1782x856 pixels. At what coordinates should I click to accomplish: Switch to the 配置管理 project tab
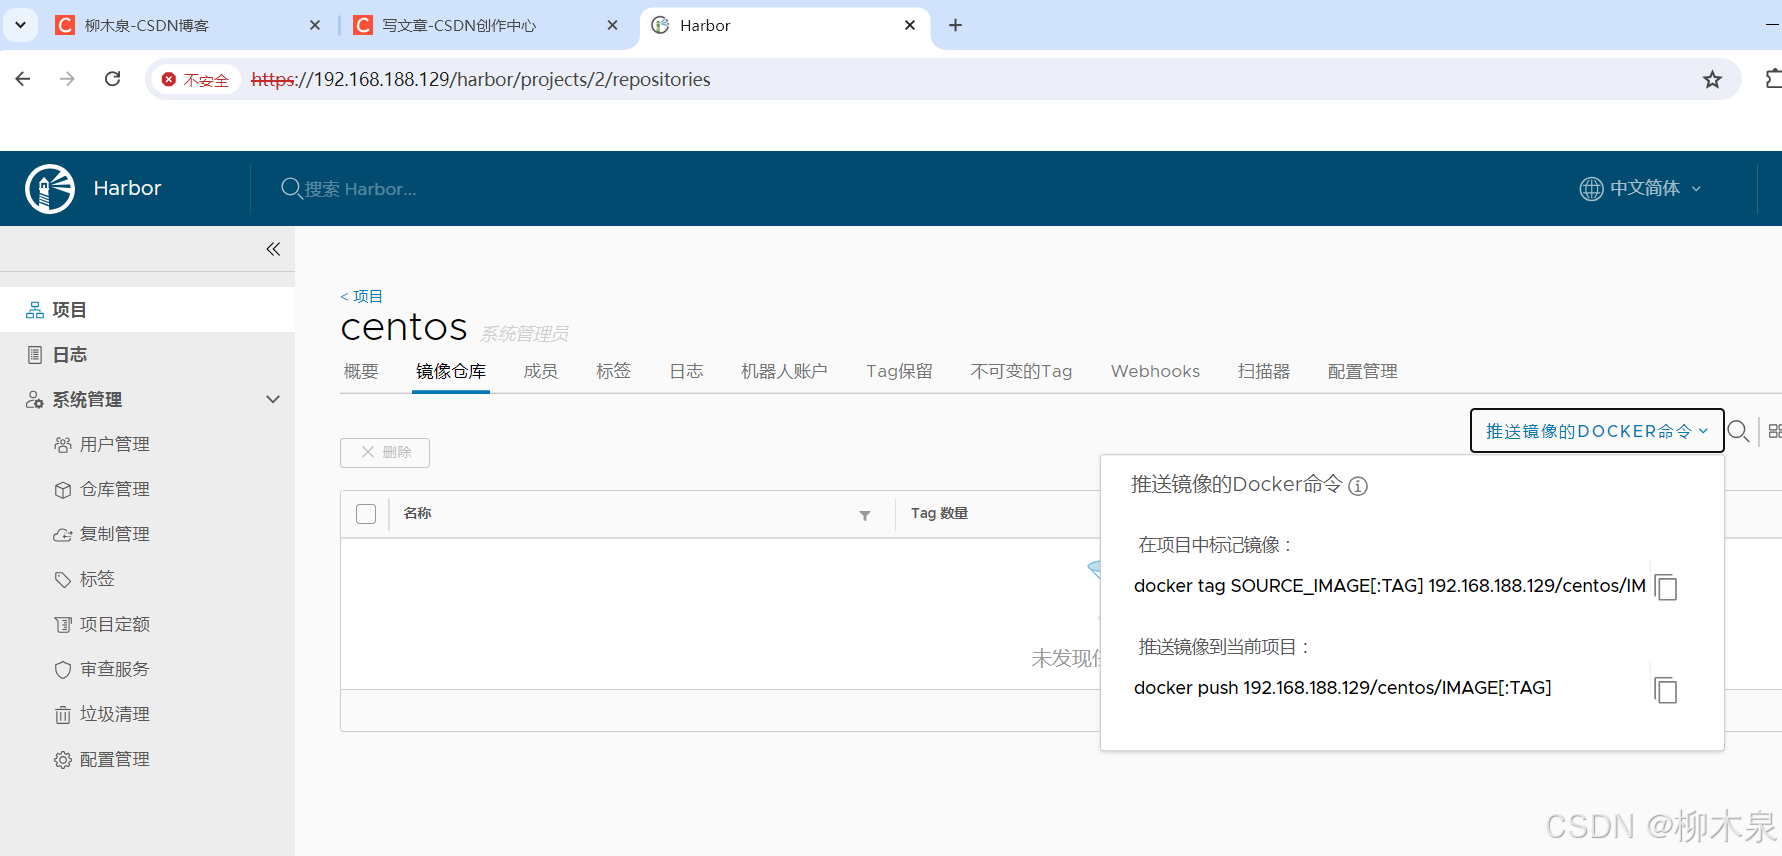(1362, 371)
